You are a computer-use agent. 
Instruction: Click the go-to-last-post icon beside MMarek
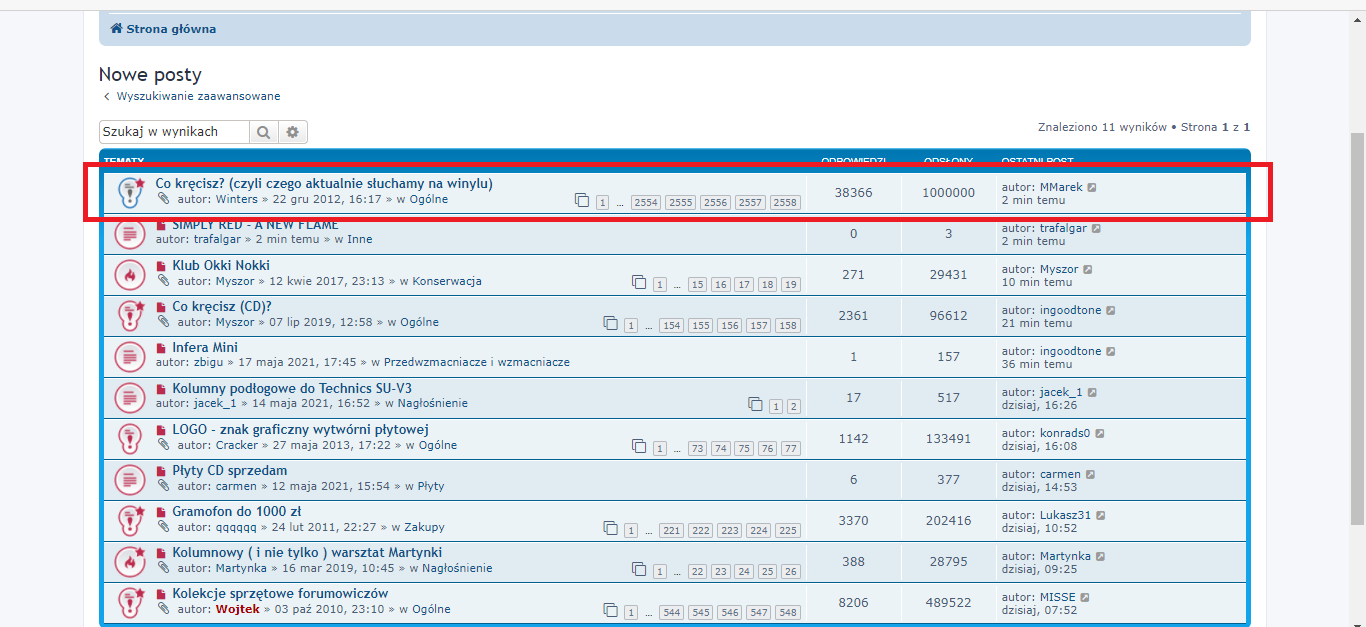(x=1092, y=188)
